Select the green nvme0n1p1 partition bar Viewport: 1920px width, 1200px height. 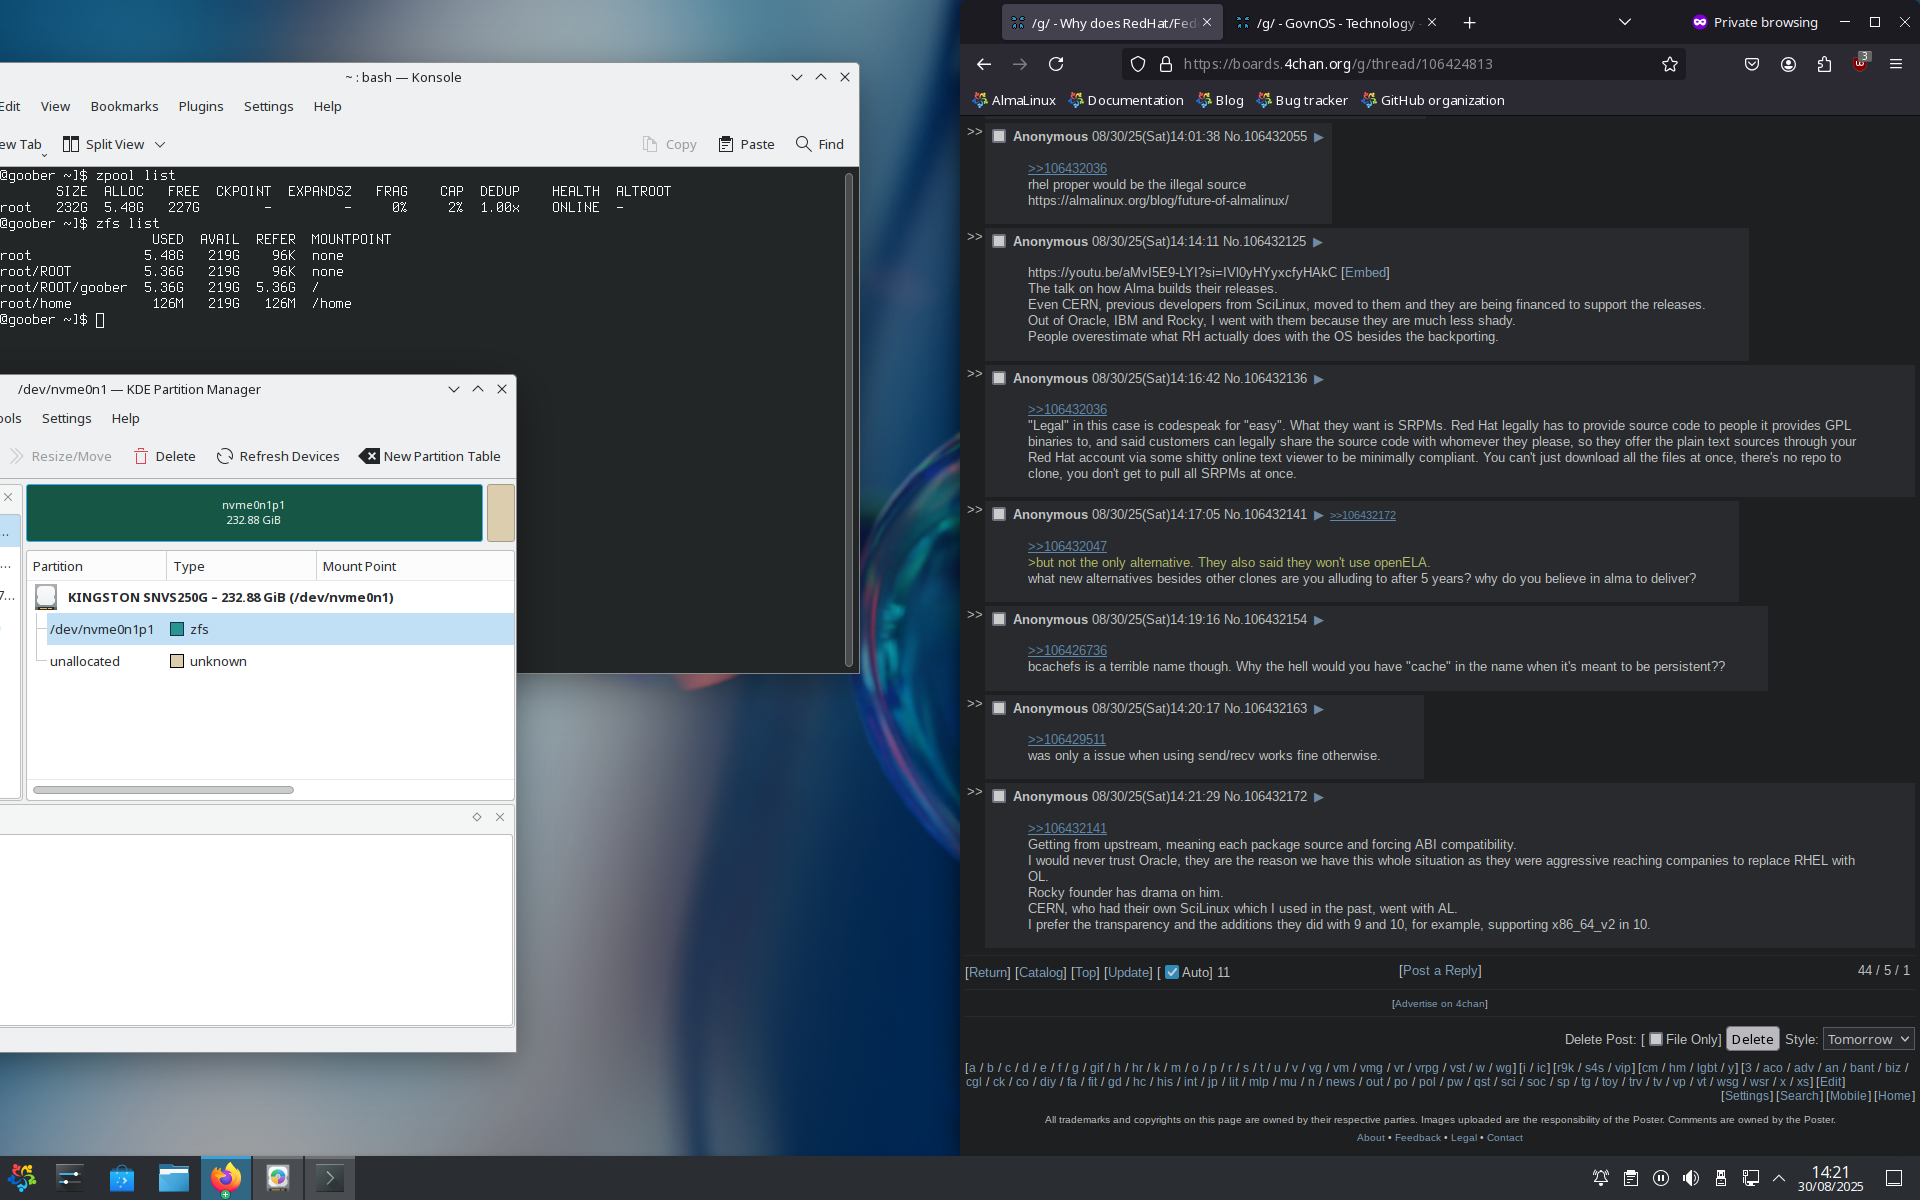point(254,512)
